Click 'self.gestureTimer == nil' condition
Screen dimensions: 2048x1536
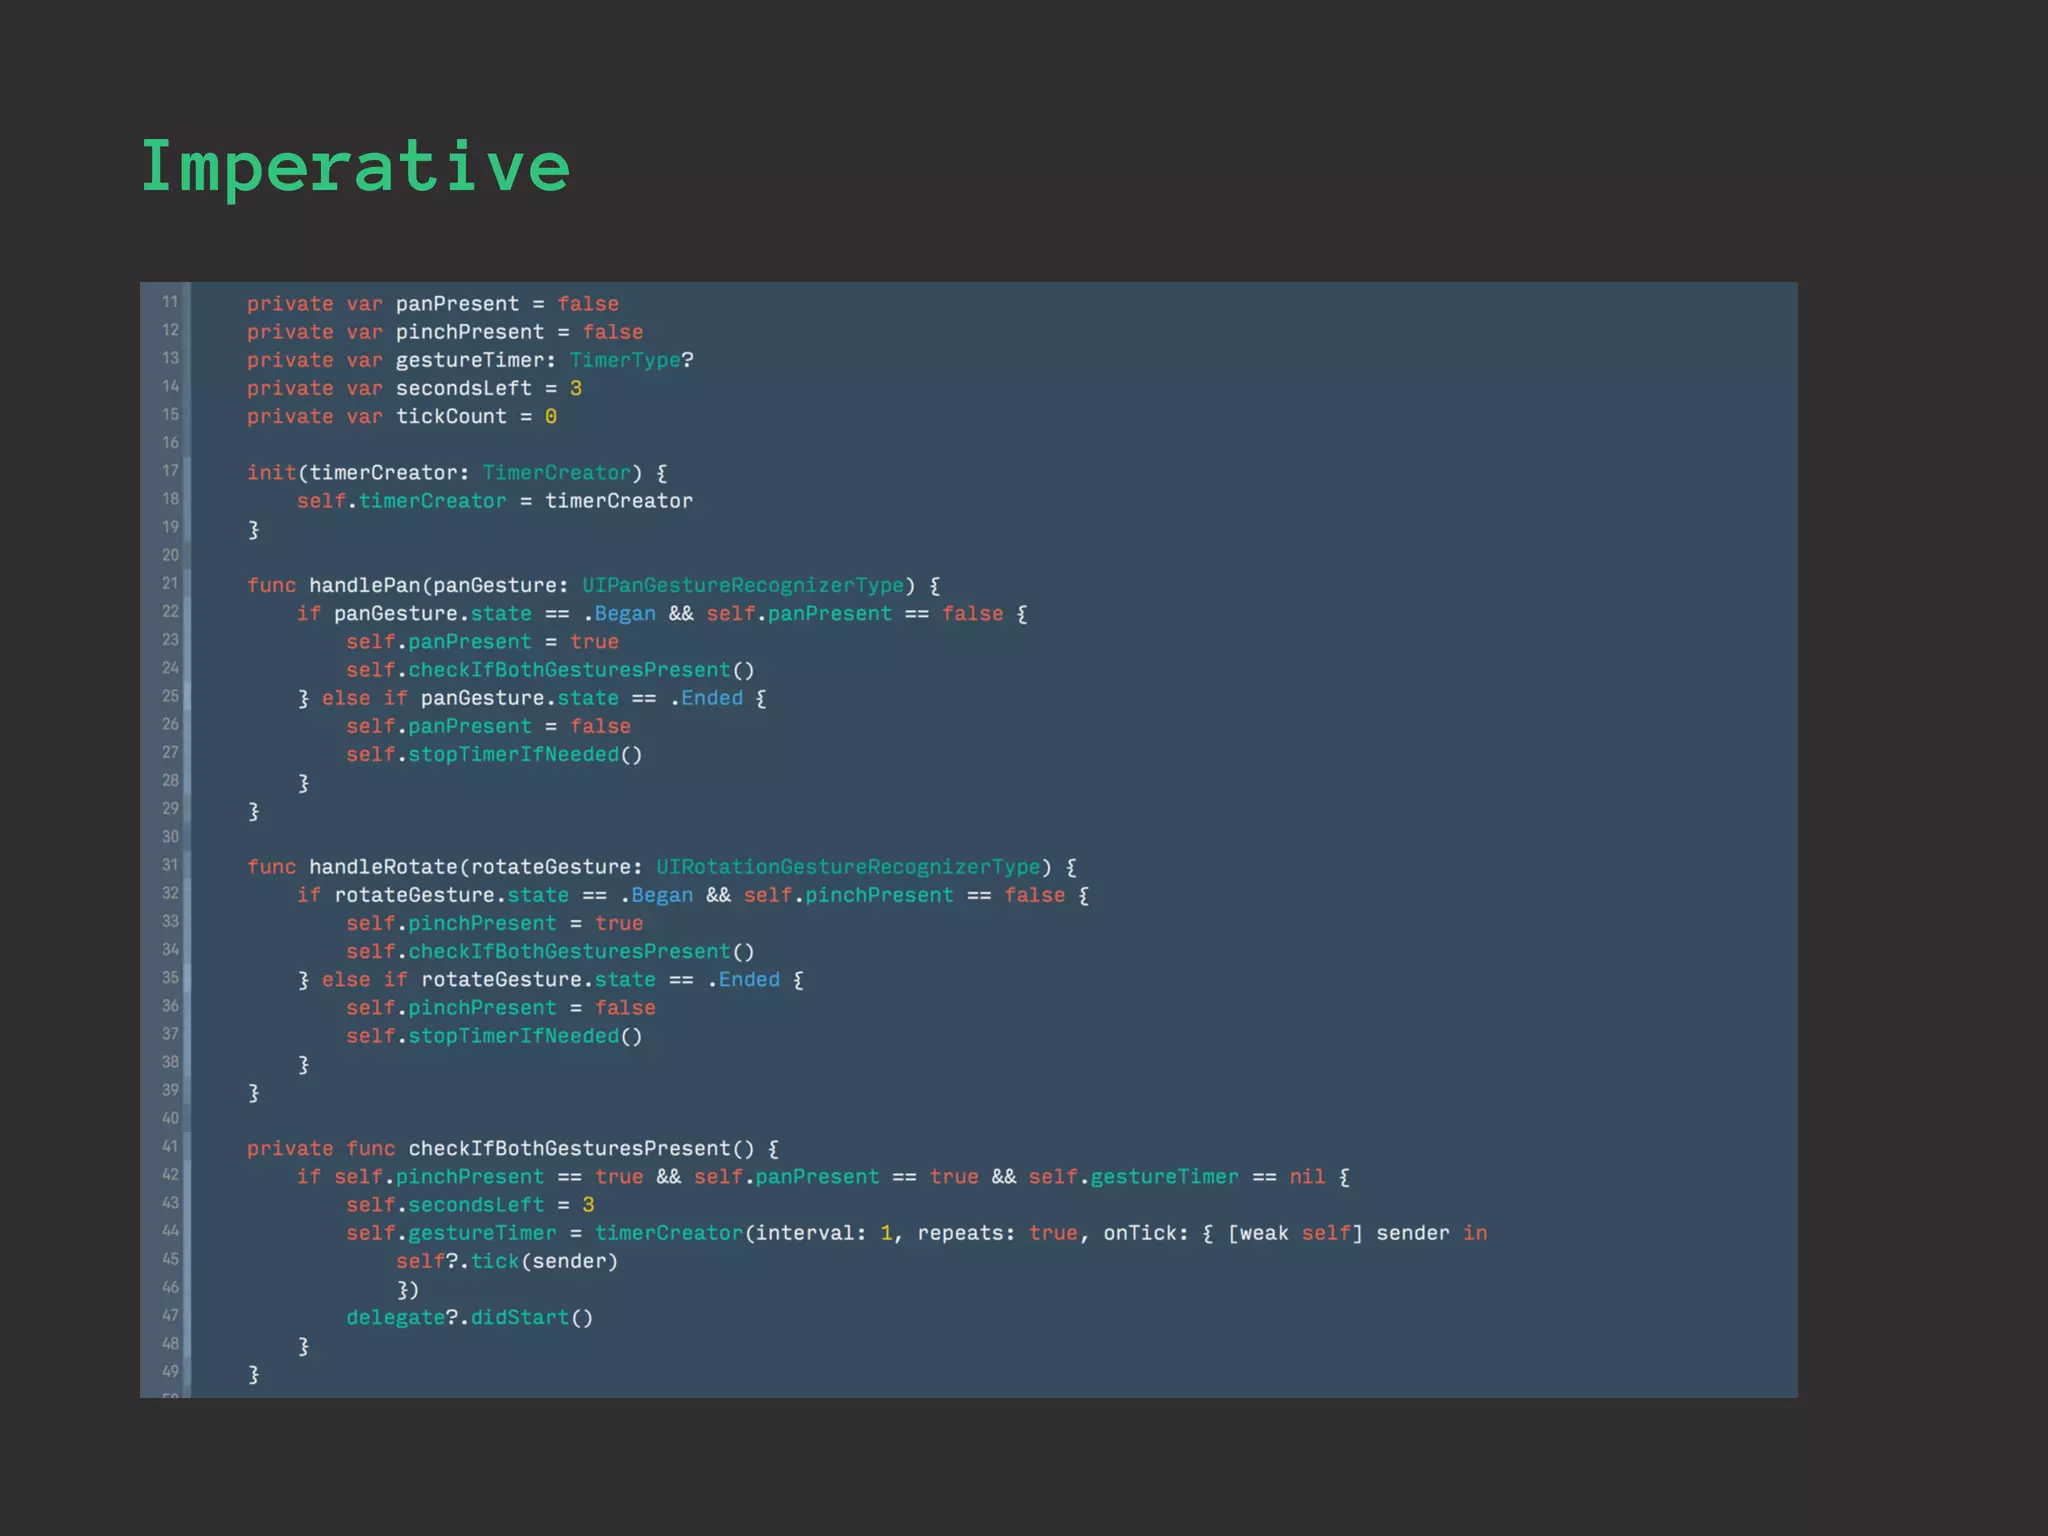pos(1177,1177)
